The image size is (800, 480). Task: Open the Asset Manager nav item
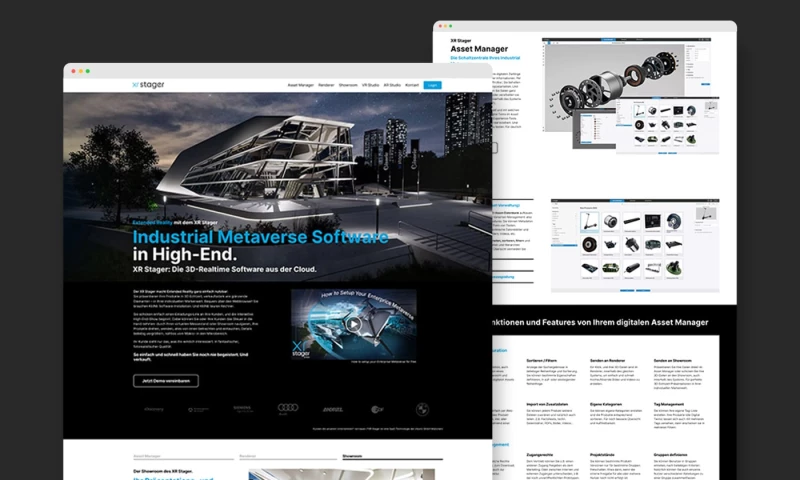pyautogui.click(x=300, y=86)
